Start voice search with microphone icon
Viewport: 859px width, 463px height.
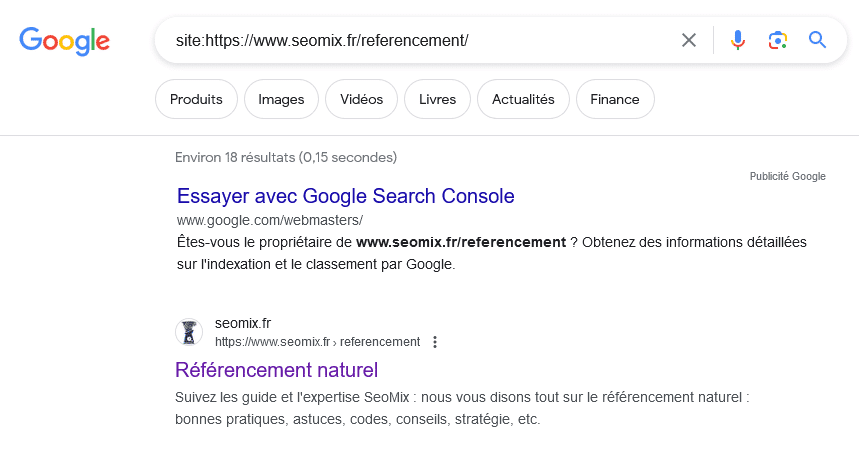tap(737, 40)
